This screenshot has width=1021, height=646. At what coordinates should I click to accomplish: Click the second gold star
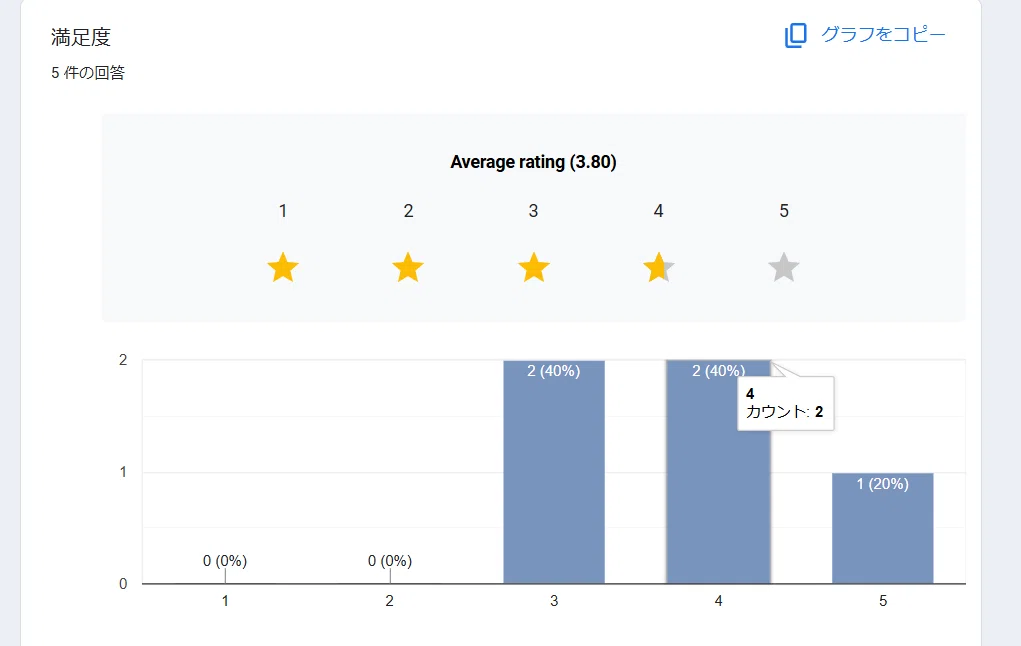[x=408, y=267]
